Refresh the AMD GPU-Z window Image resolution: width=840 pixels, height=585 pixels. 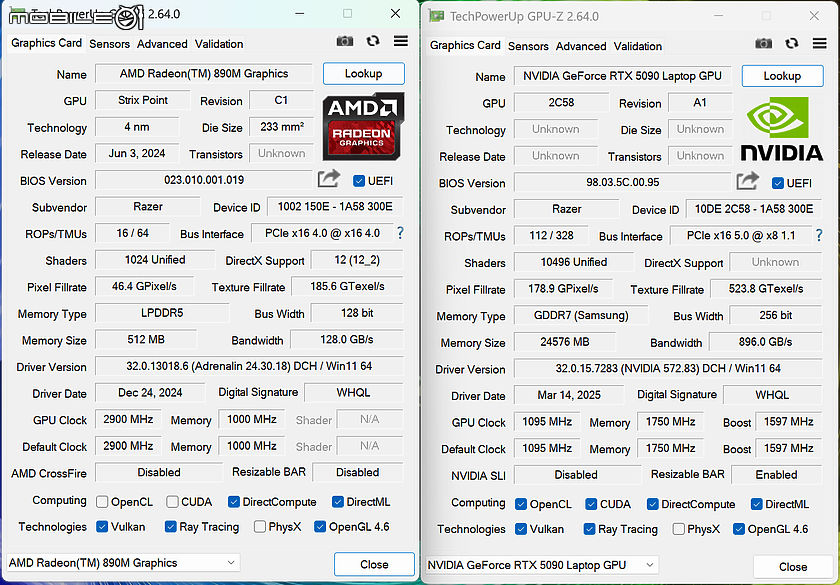(x=373, y=41)
